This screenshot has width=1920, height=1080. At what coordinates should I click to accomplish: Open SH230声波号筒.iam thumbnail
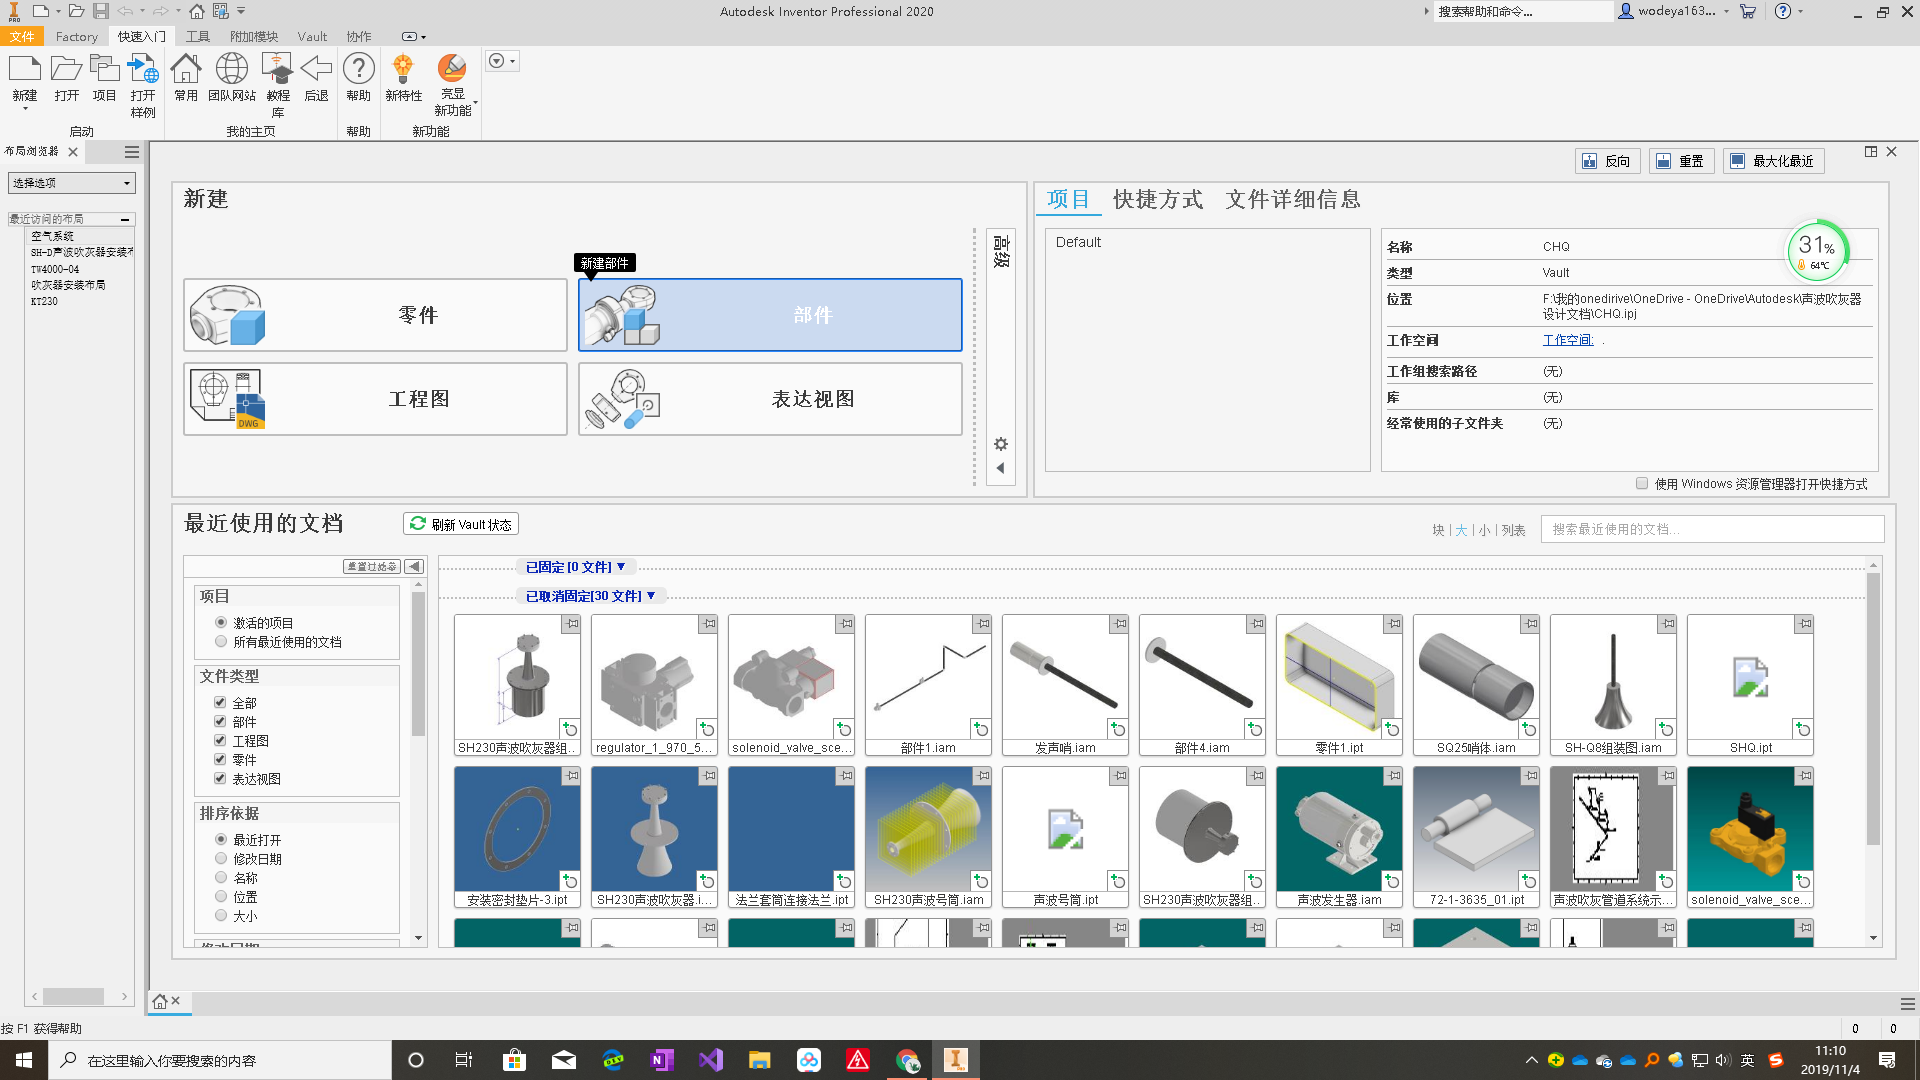tap(928, 838)
